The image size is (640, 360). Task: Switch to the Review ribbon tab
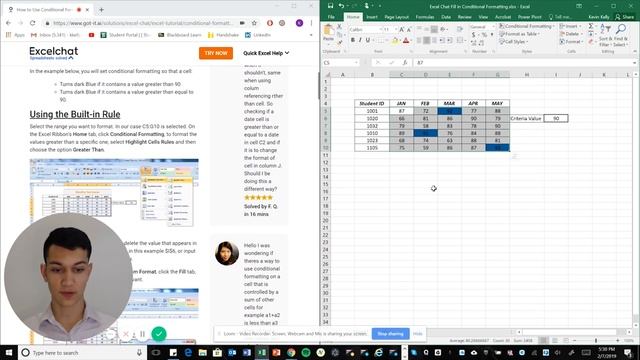point(464,17)
